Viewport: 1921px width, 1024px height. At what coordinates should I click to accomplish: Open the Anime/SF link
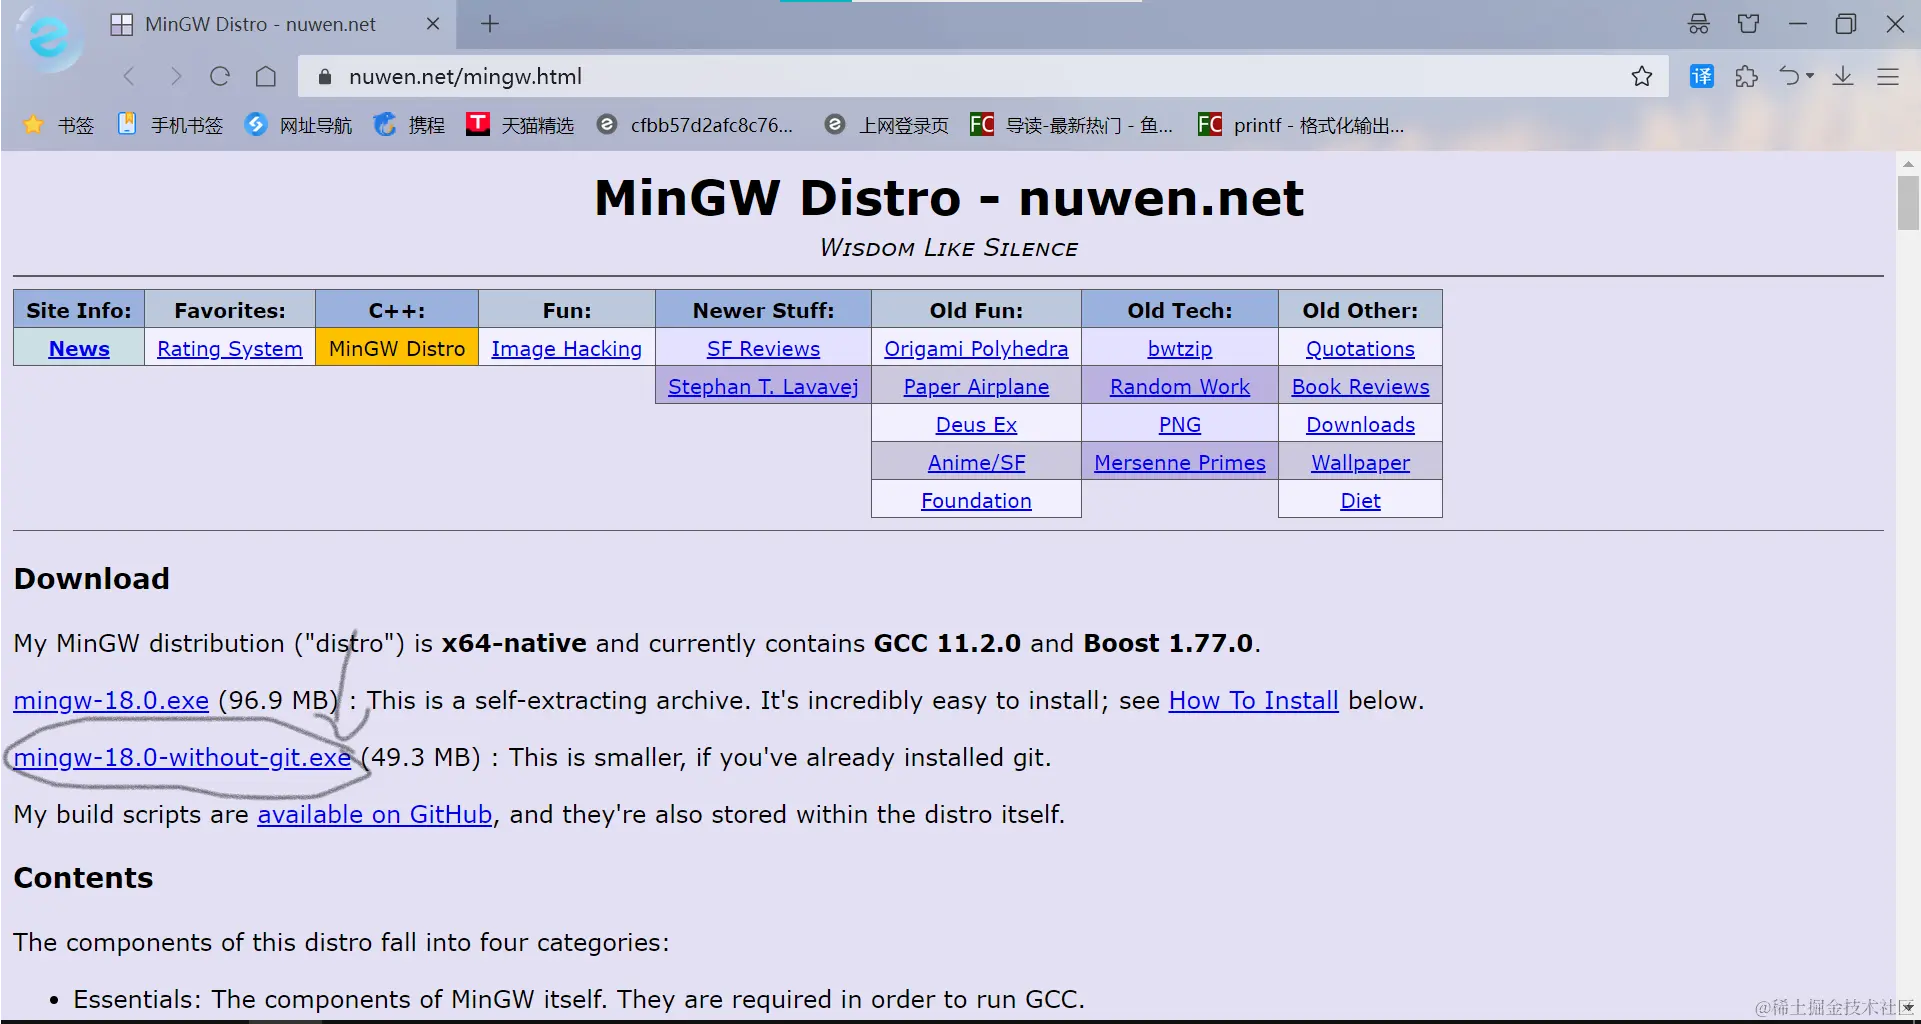click(x=976, y=463)
